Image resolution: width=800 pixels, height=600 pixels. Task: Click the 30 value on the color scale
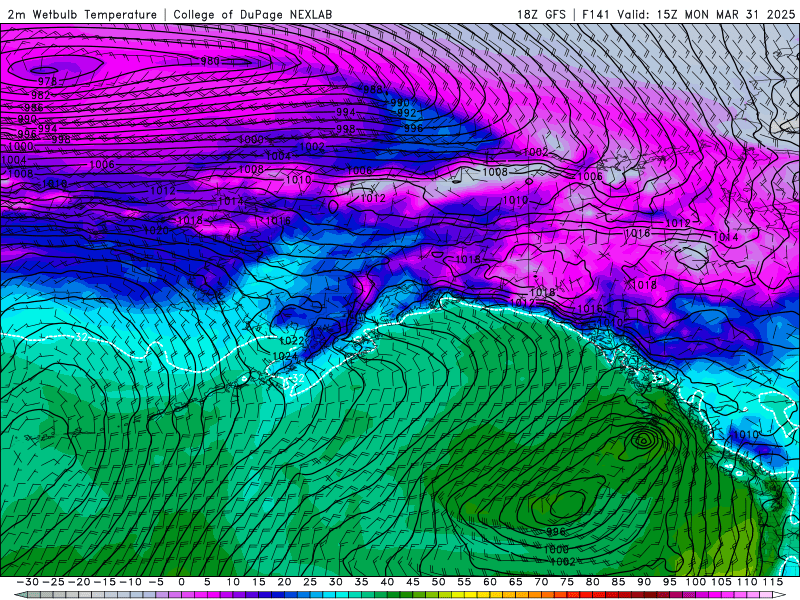[336, 582]
